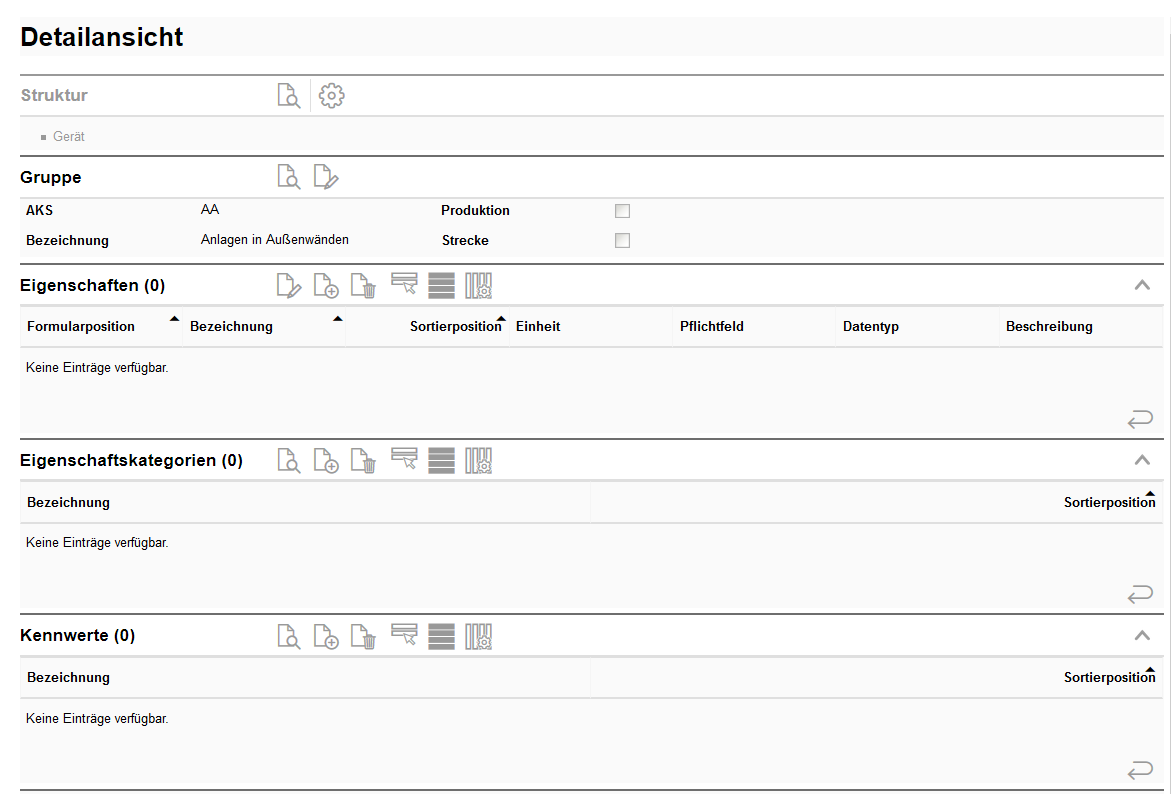
Task: Enable the Produktion checkbox
Action: pyautogui.click(x=622, y=211)
